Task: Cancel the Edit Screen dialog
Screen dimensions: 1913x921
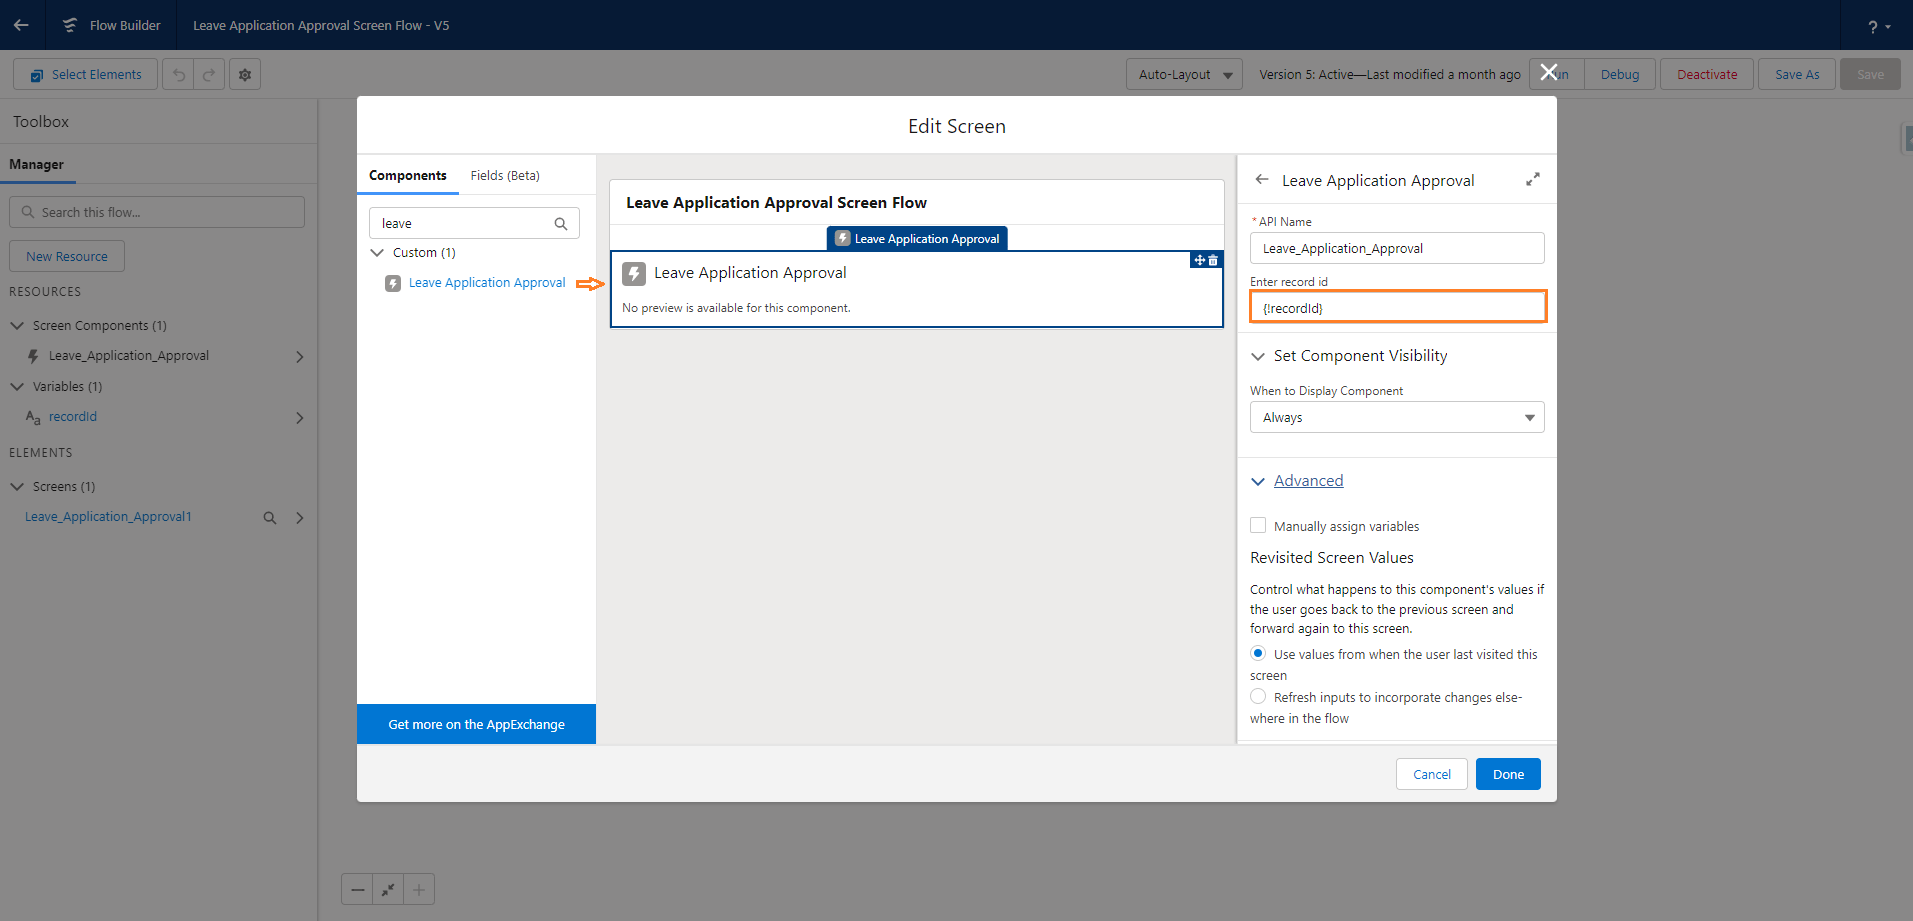Action: pos(1432,774)
